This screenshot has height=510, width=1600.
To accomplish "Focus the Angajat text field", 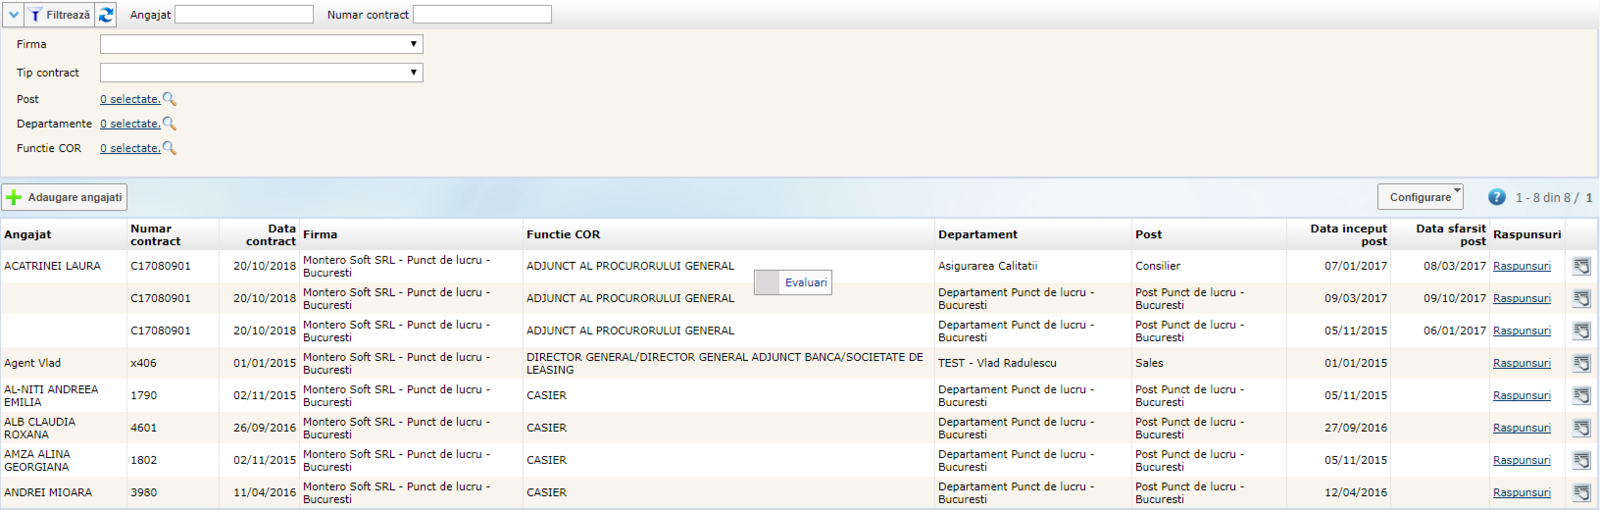I will [x=244, y=15].
